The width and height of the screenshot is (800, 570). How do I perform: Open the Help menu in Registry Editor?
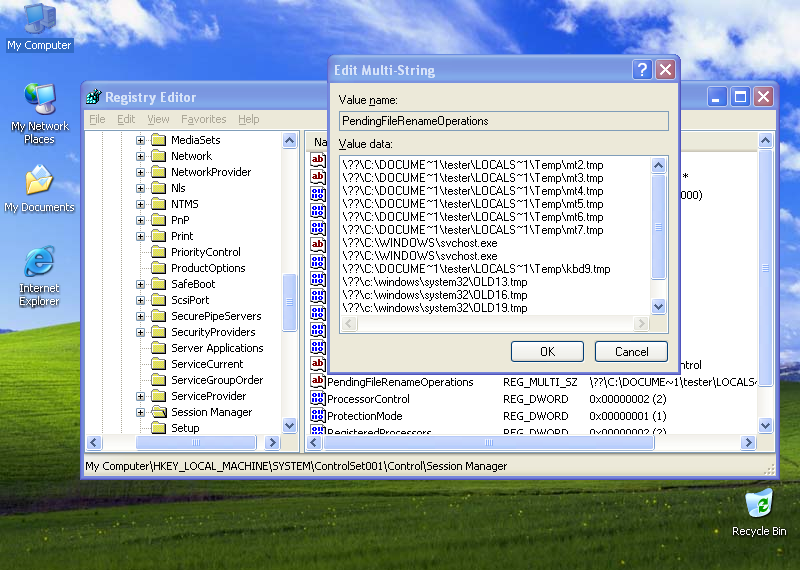[248, 119]
